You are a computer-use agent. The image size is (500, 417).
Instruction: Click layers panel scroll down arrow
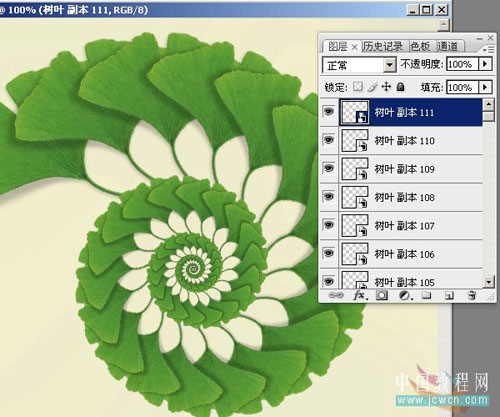tap(488, 282)
